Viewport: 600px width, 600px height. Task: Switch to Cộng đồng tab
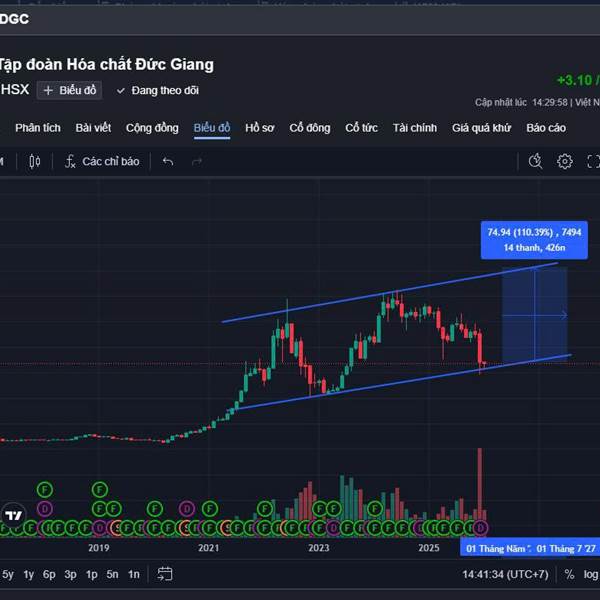coord(152,128)
